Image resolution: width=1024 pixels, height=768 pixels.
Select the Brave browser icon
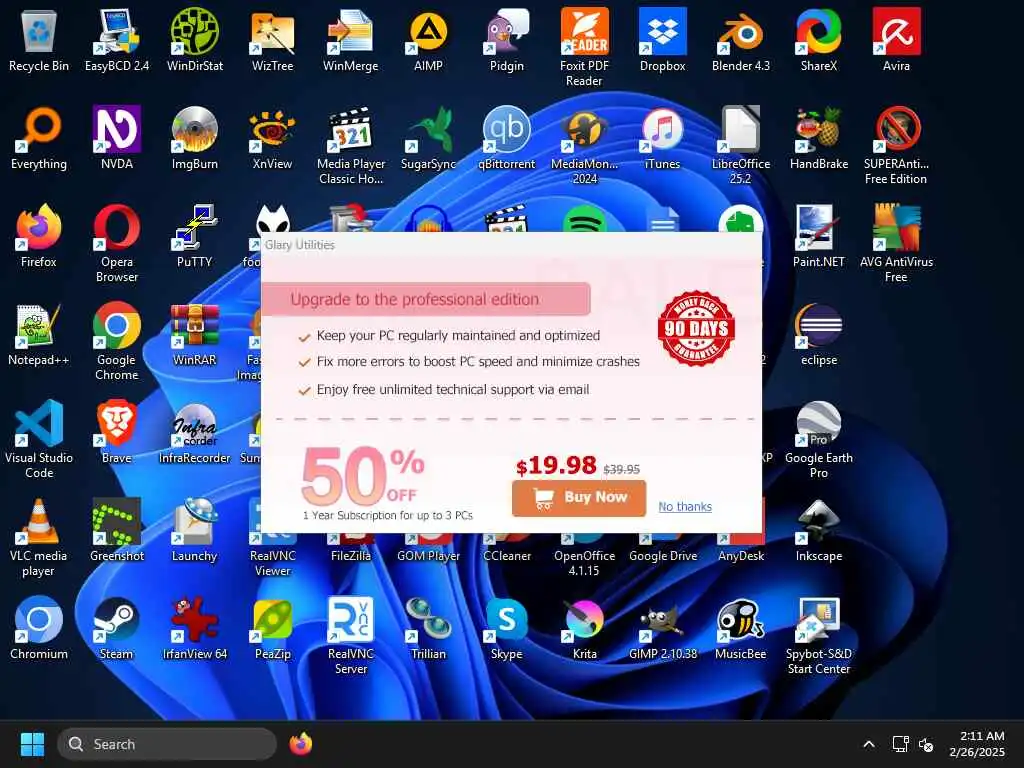[x=117, y=432]
